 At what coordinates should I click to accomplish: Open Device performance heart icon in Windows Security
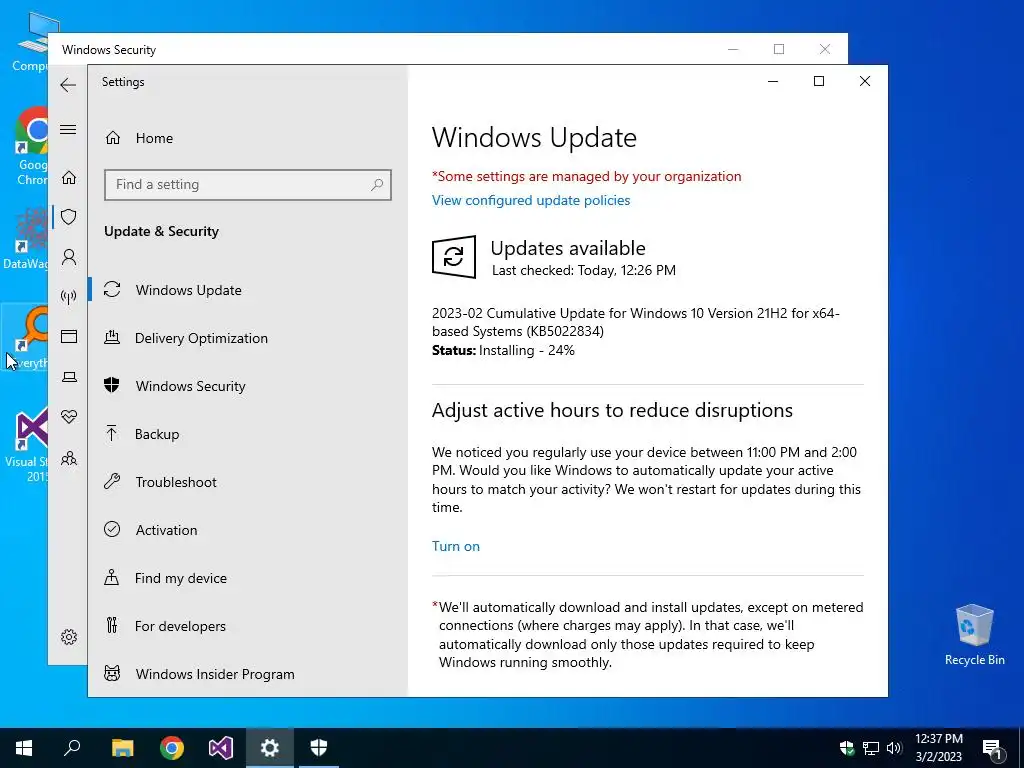(69, 417)
